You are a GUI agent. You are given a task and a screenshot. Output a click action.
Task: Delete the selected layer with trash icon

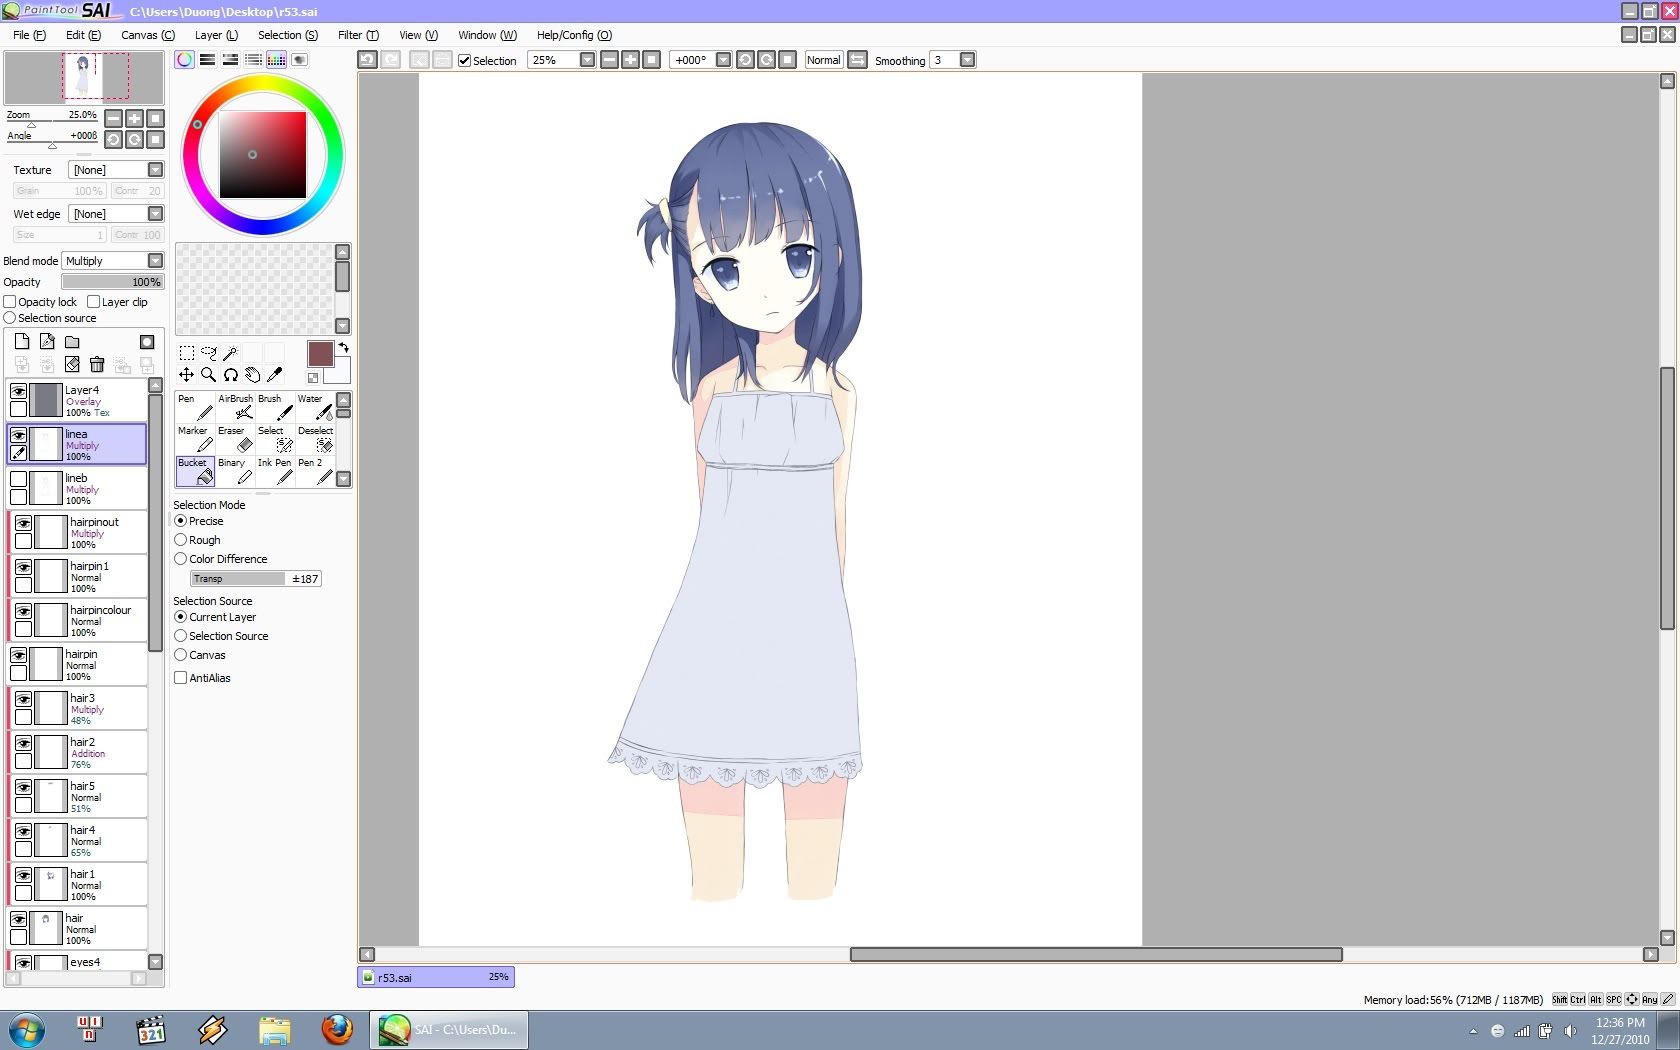(97, 365)
